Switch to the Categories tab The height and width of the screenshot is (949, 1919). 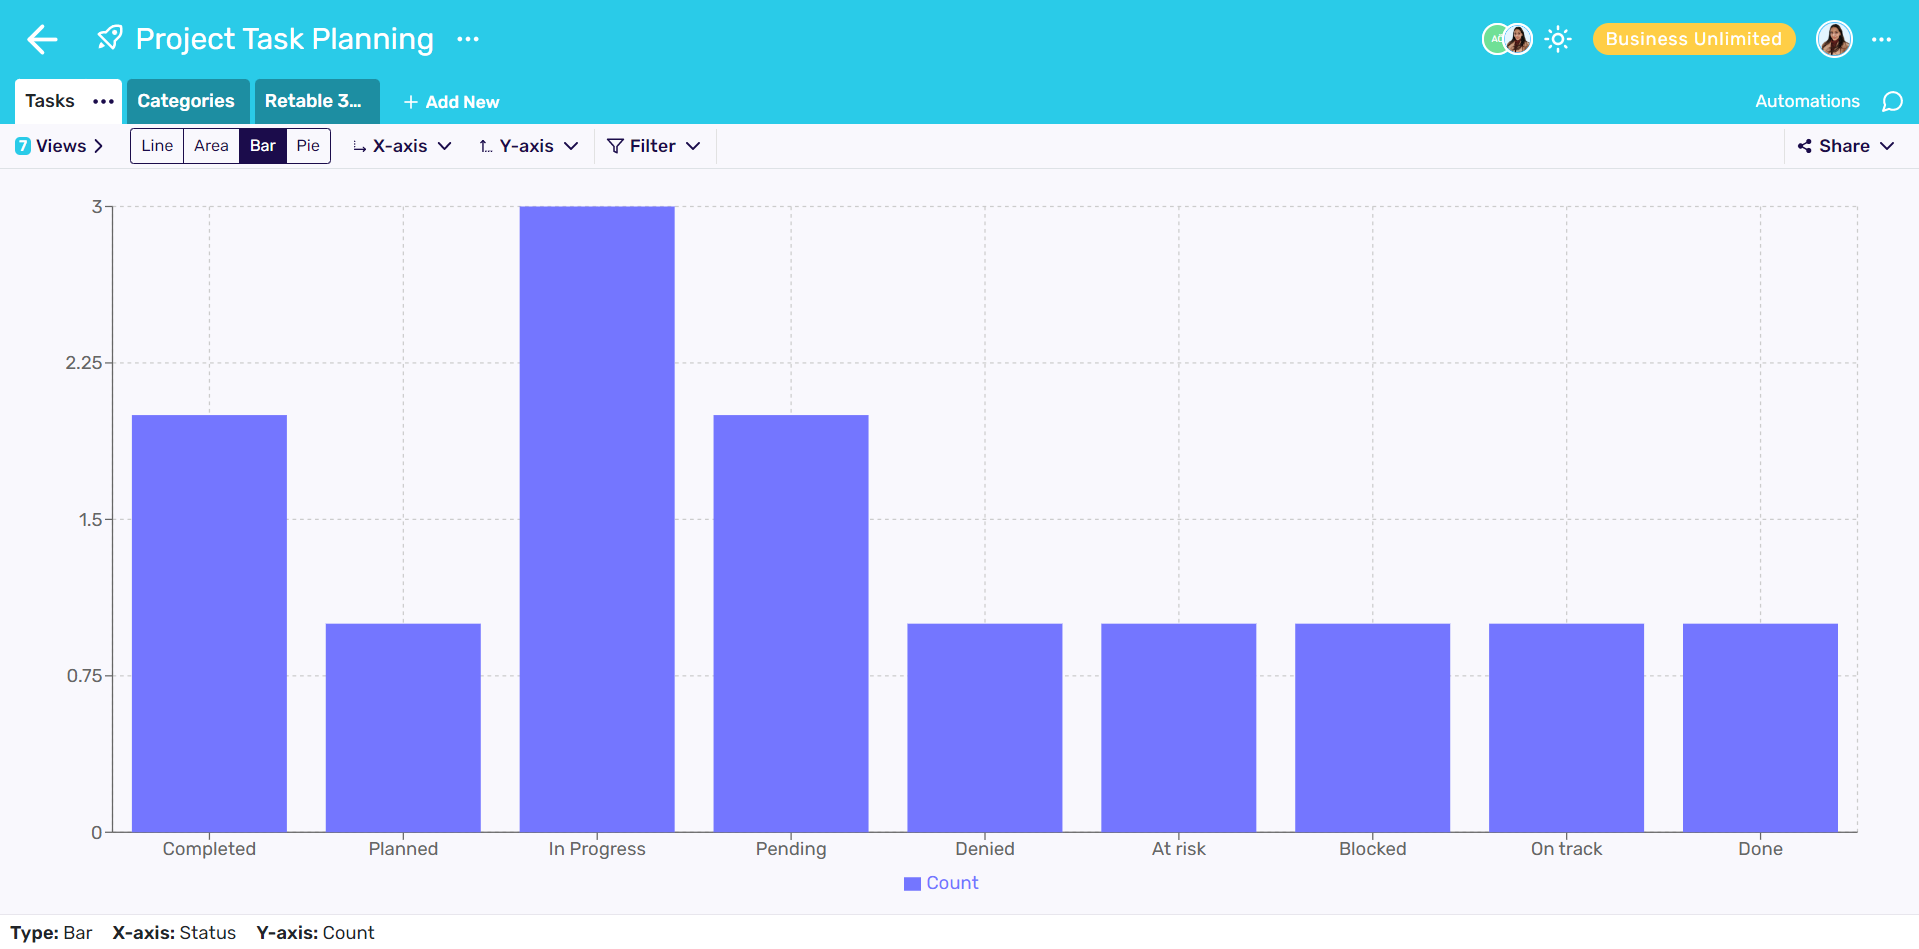coord(187,101)
